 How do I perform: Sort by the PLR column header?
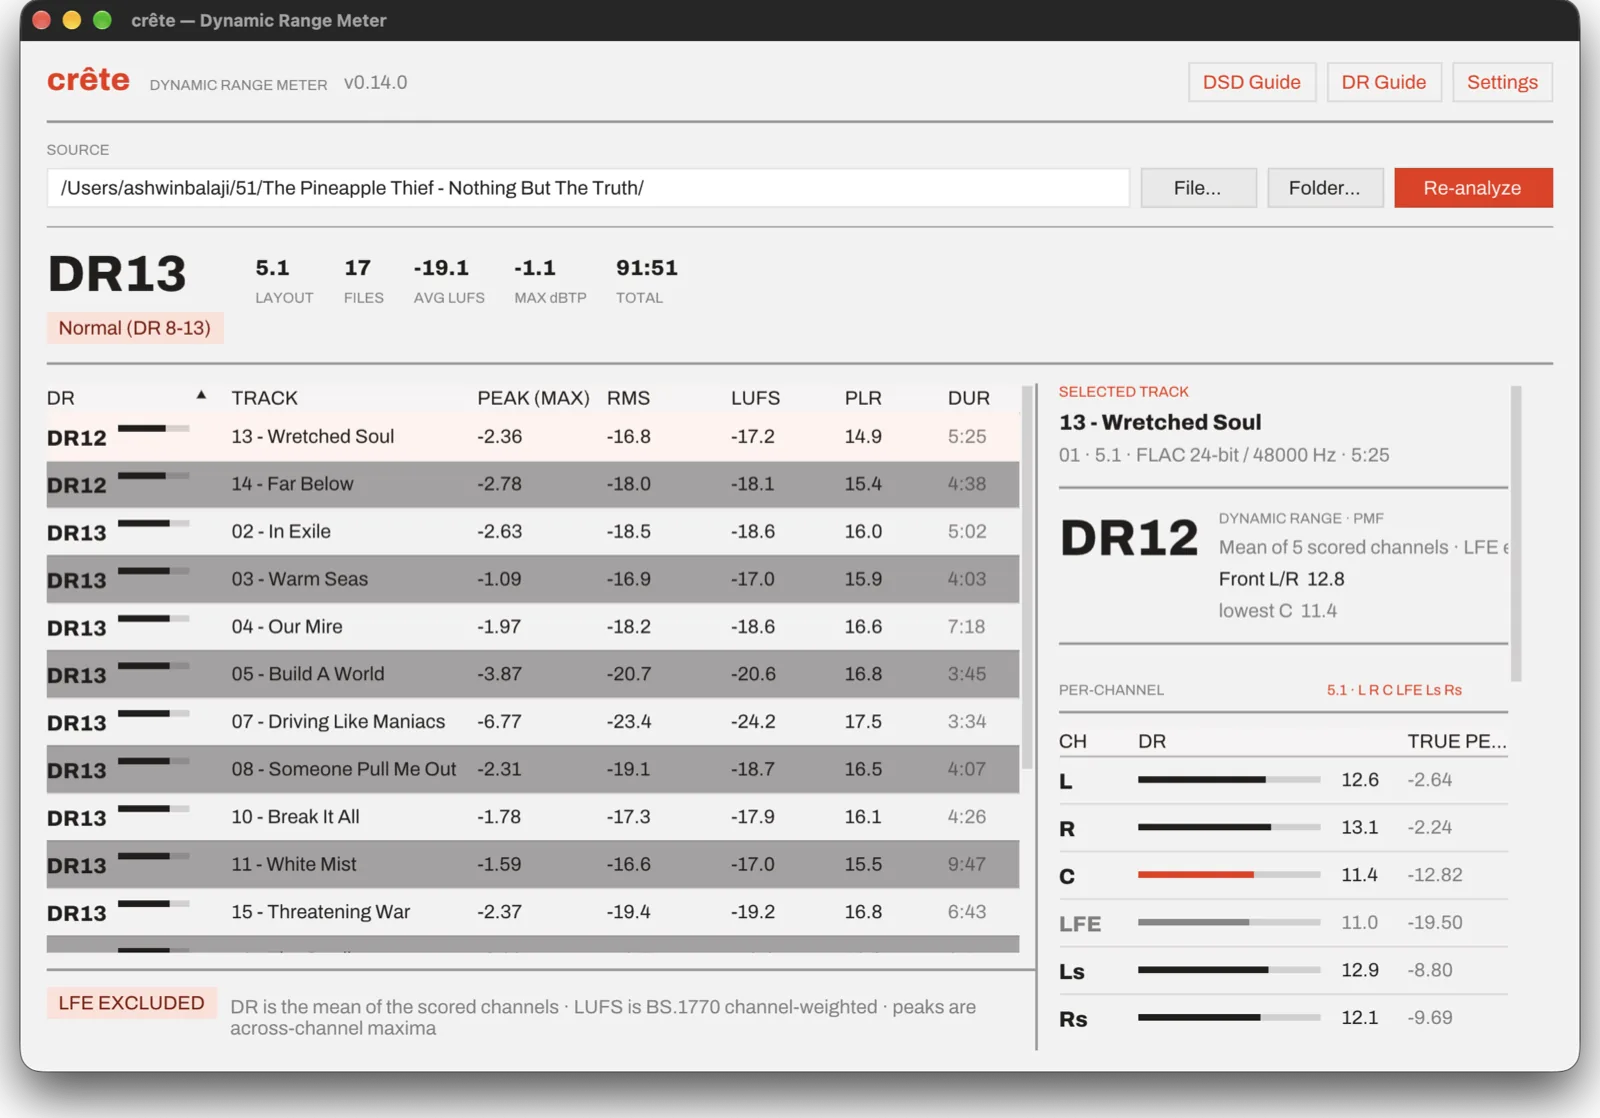[863, 398]
